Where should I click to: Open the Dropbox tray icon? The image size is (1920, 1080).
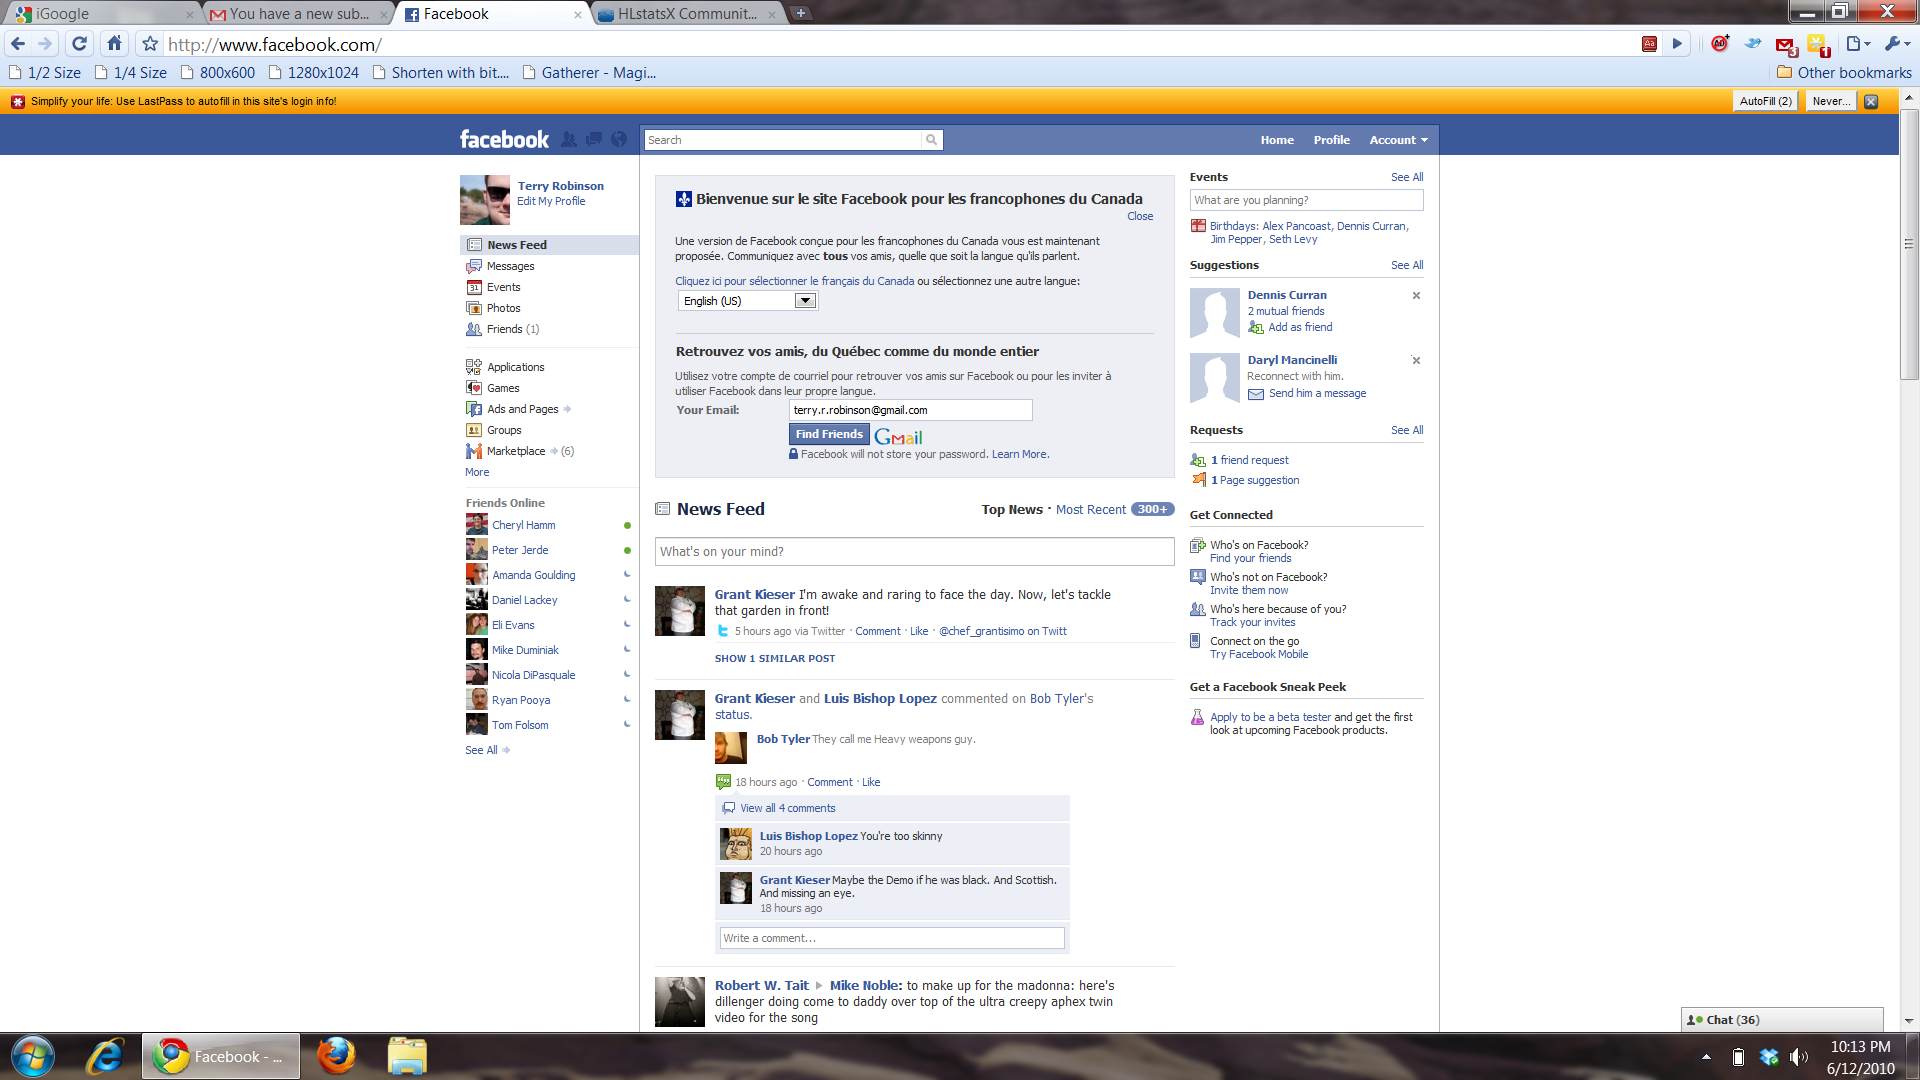[1769, 1057]
